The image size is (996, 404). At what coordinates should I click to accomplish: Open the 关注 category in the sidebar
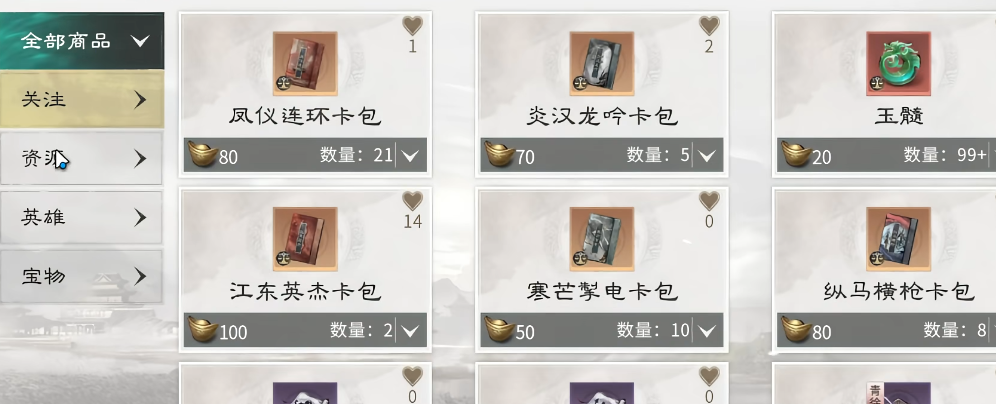point(82,100)
